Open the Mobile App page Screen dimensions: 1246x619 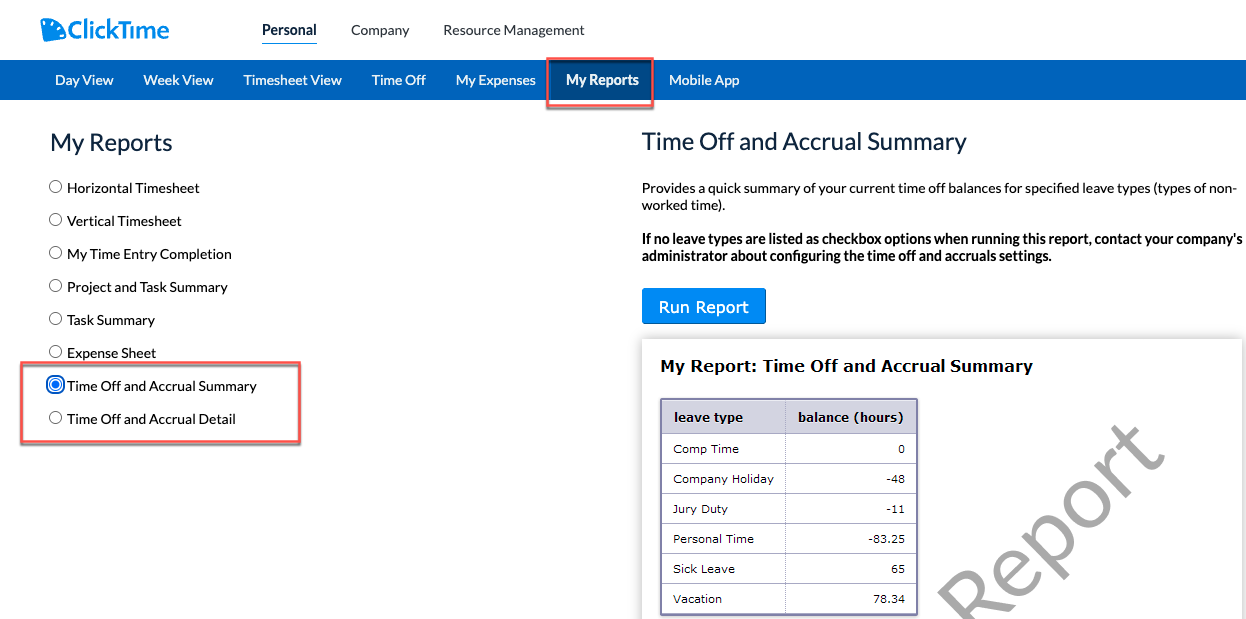(704, 80)
